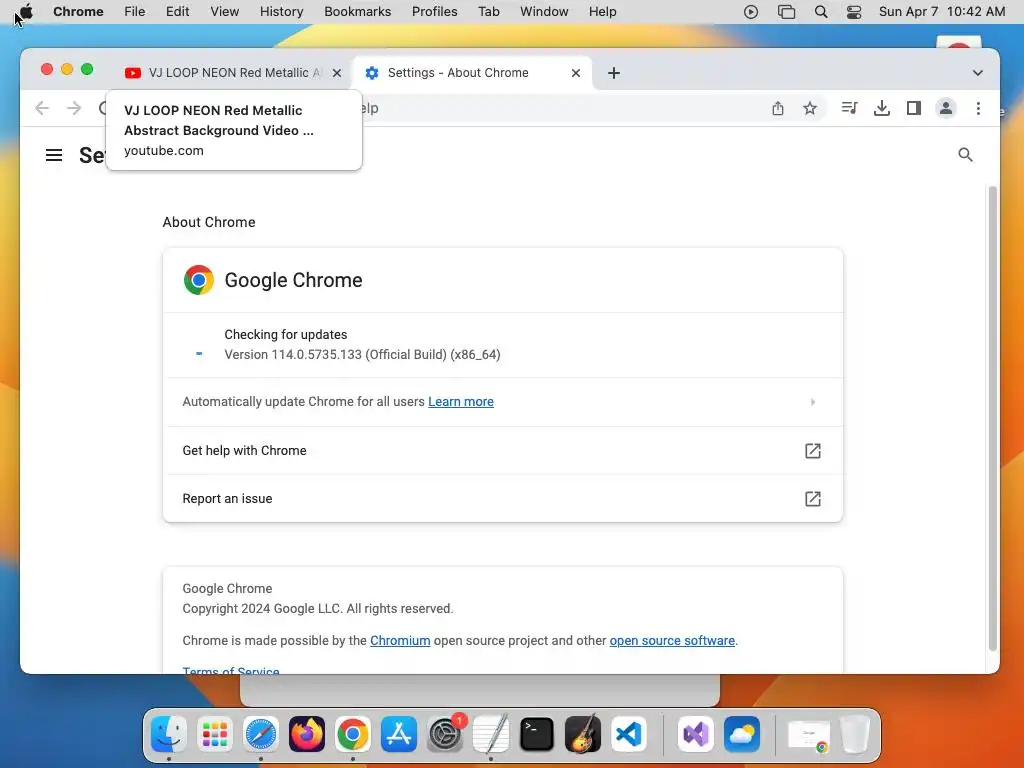Open Chrome three-dot menu

pos(978,108)
